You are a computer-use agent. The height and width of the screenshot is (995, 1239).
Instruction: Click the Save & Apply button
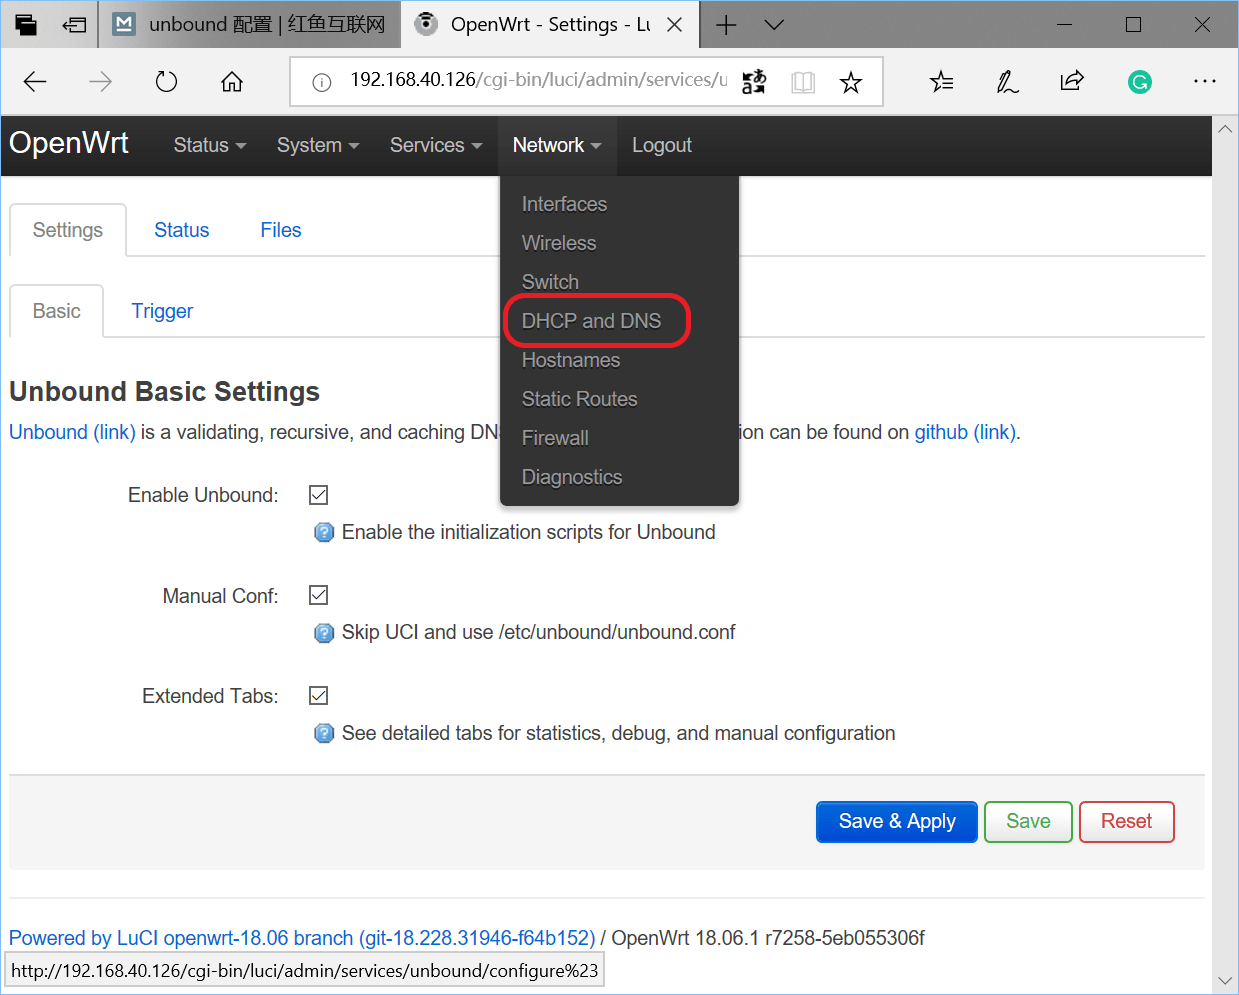897,821
